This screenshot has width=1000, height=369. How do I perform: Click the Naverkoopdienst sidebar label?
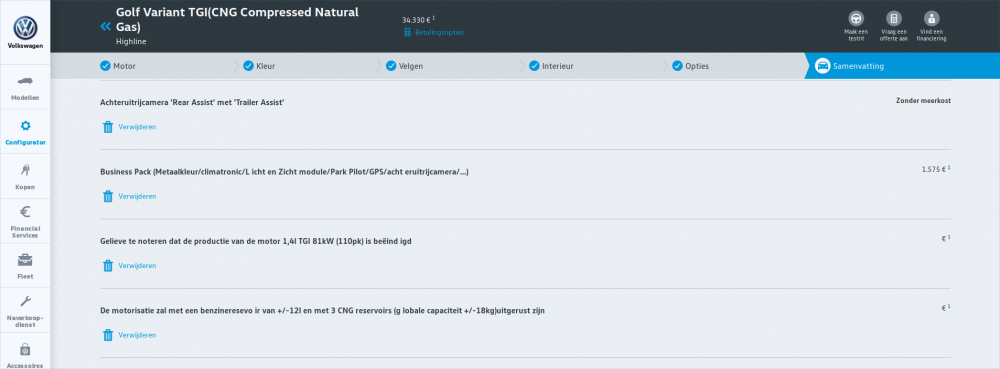pyautogui.click(x=26, y=321)
